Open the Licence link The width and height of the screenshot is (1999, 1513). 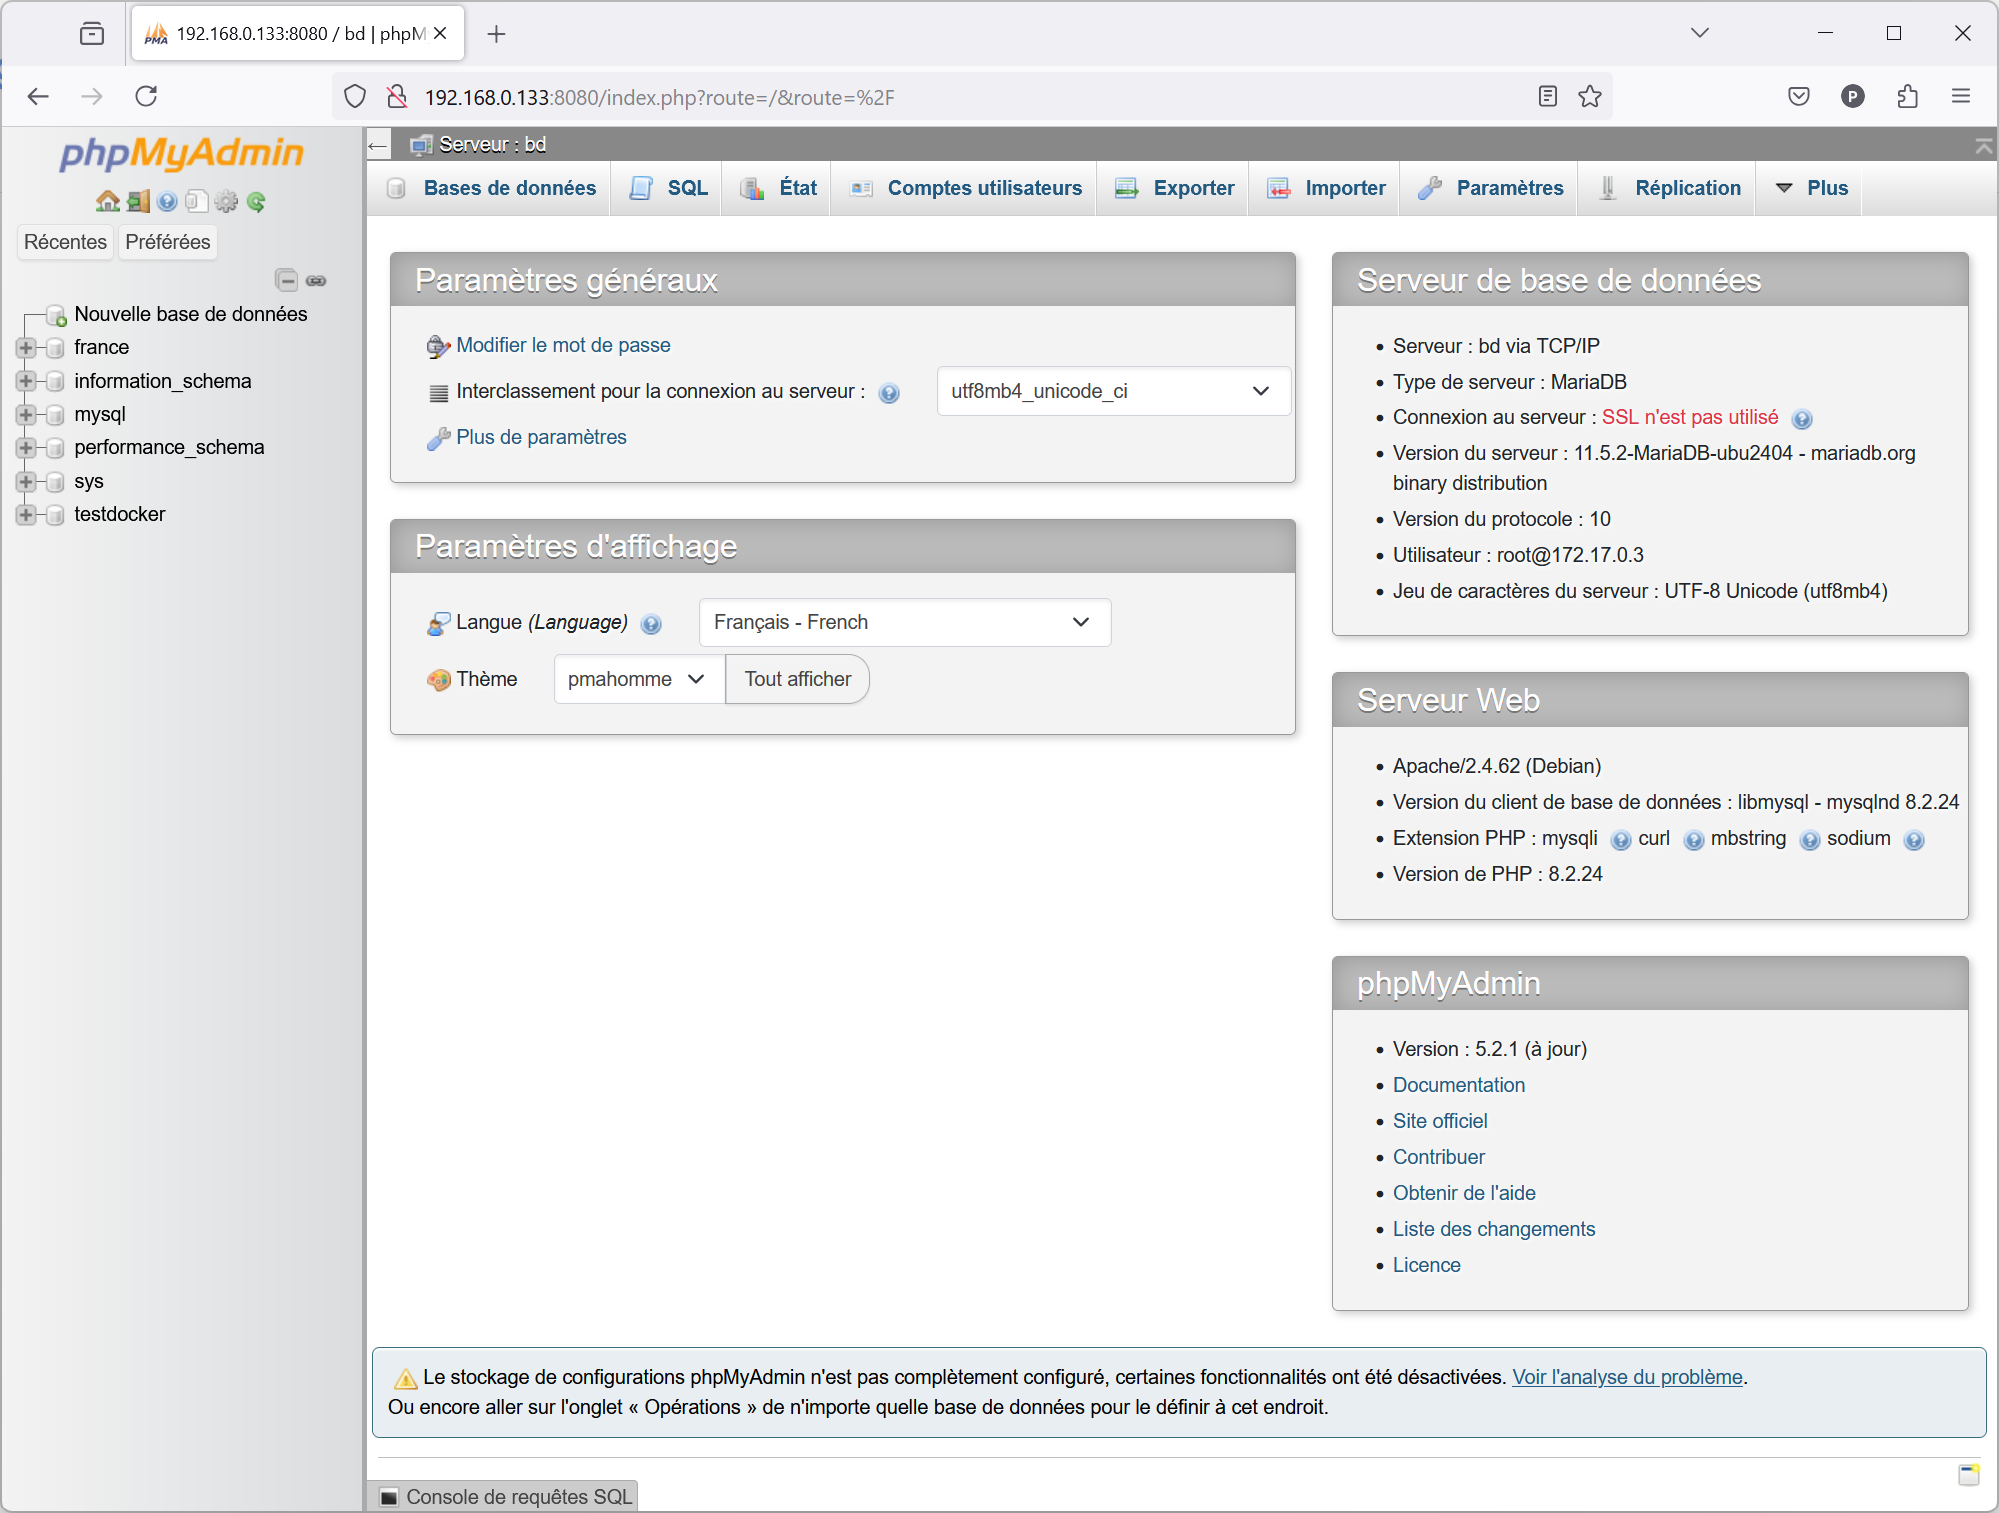[x=1427, y=1265]
